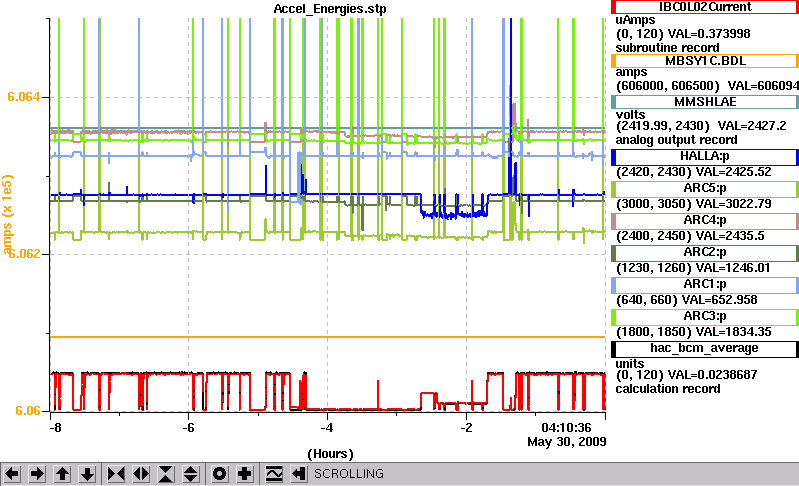Click the uAmps units label
799x486 pixels.
[635, 20]
